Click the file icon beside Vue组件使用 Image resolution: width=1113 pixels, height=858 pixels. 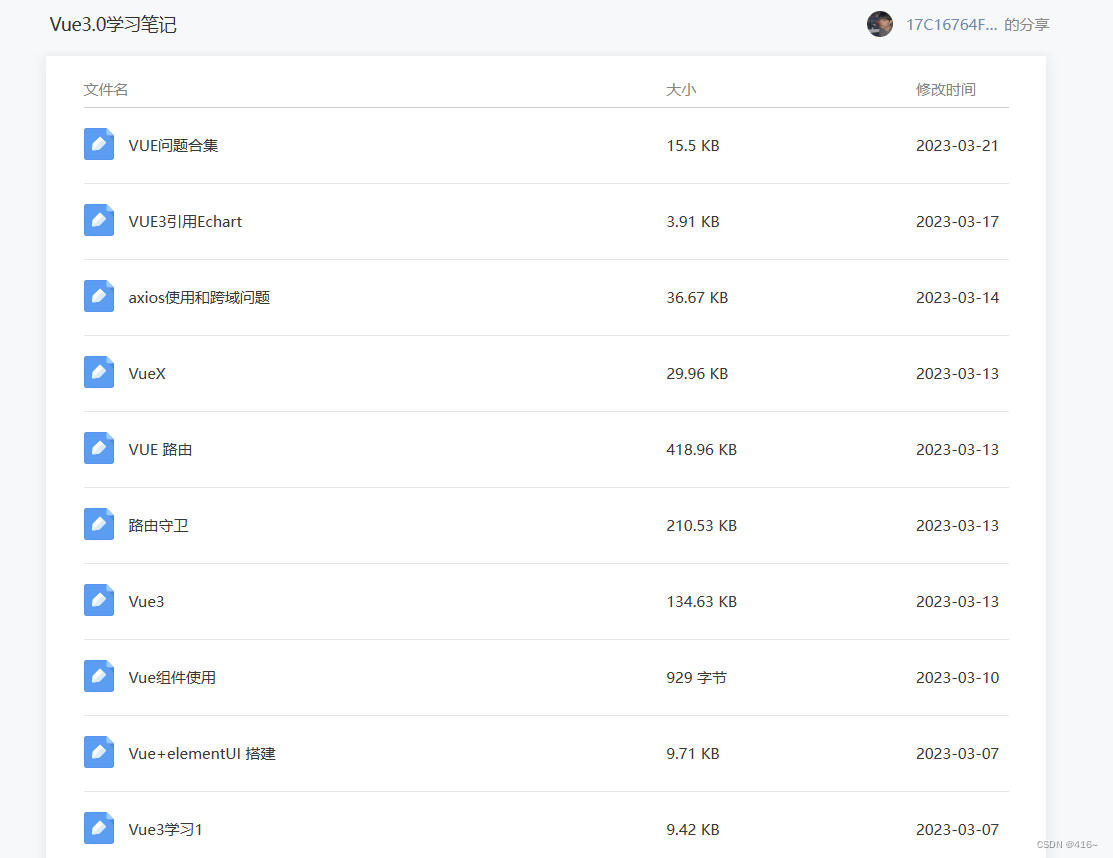(x=99, y=676)
